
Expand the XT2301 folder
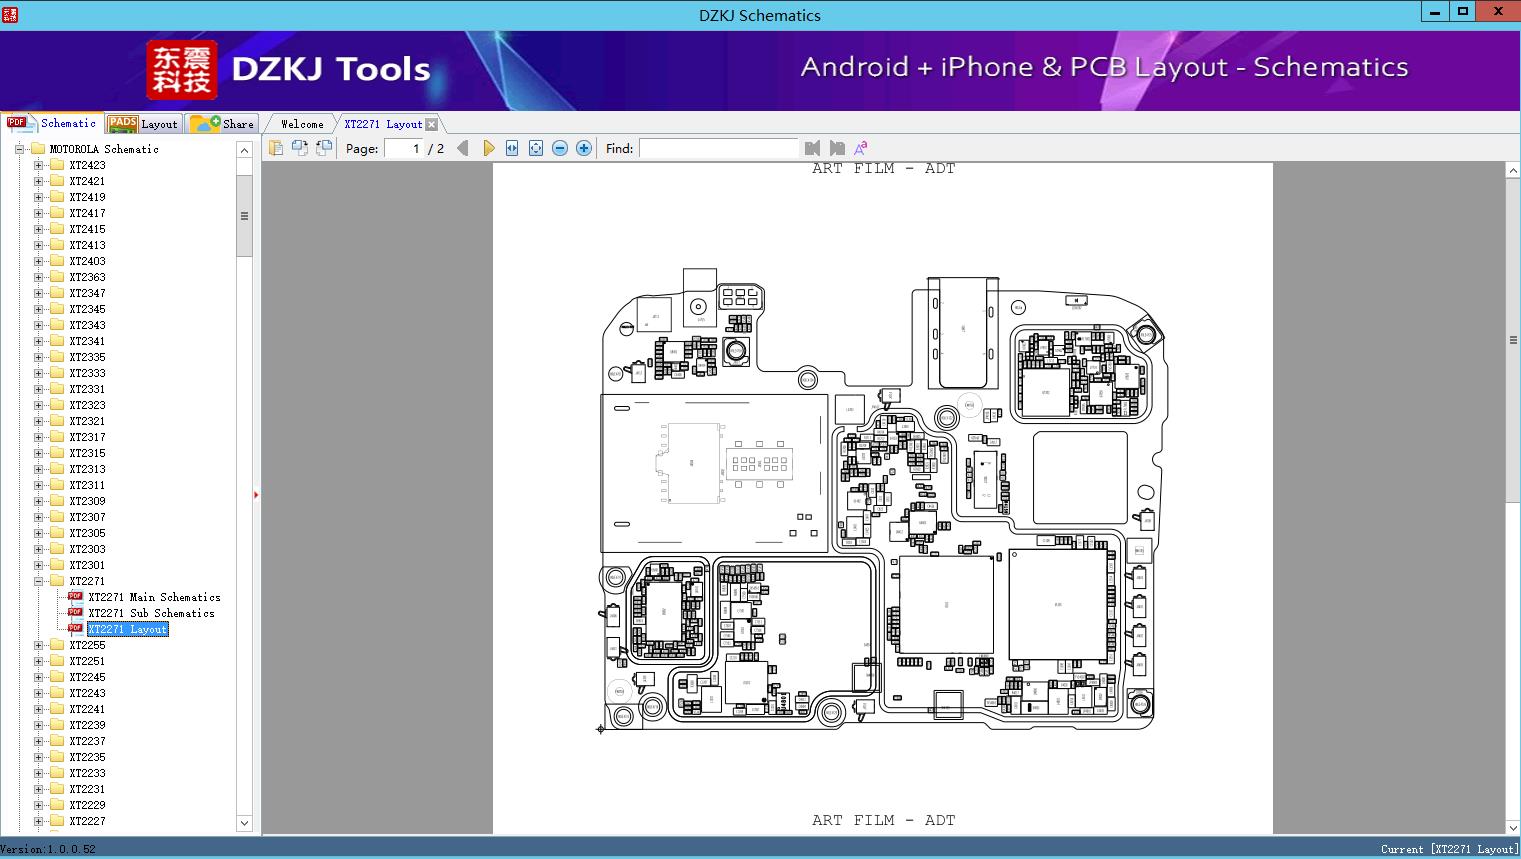pos(38,565)
